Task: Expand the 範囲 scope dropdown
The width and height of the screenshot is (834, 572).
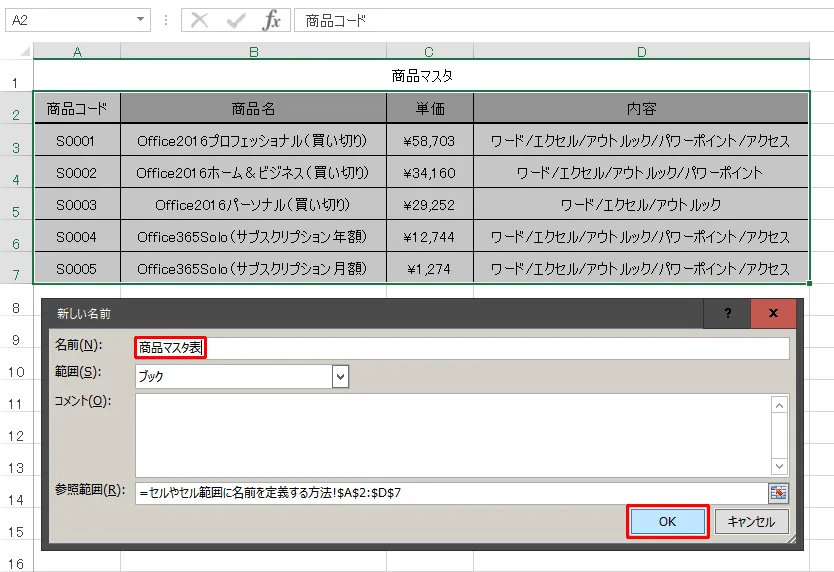Action: click(340, 377)
